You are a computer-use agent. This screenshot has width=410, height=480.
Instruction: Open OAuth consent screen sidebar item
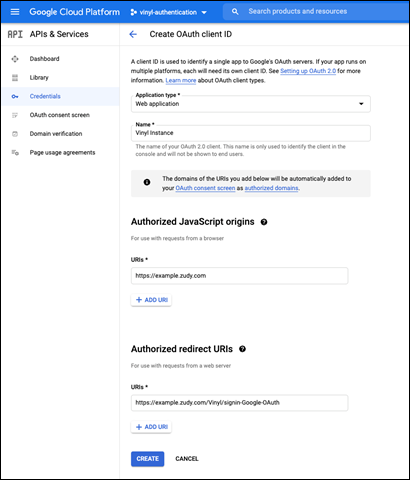60,115
